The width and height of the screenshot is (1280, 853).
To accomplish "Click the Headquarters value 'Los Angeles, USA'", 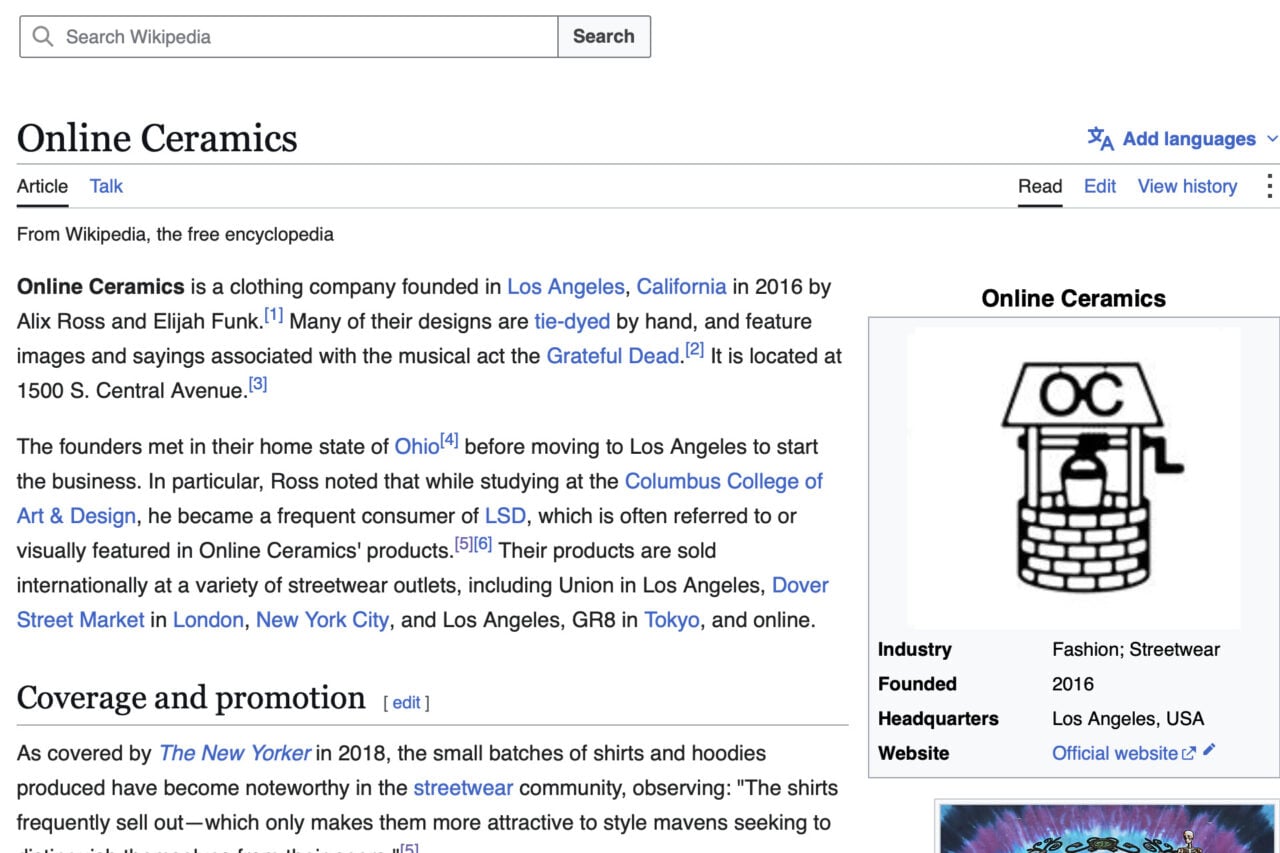I will coord(1128,719).
